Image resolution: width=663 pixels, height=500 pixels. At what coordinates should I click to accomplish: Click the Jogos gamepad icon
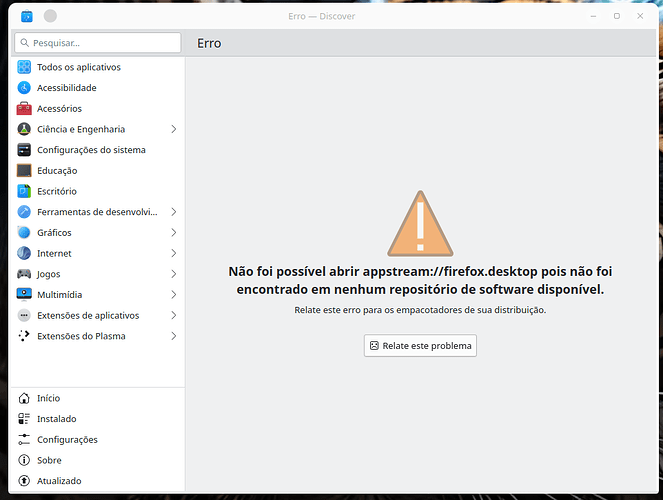click(x=24, y=274)
